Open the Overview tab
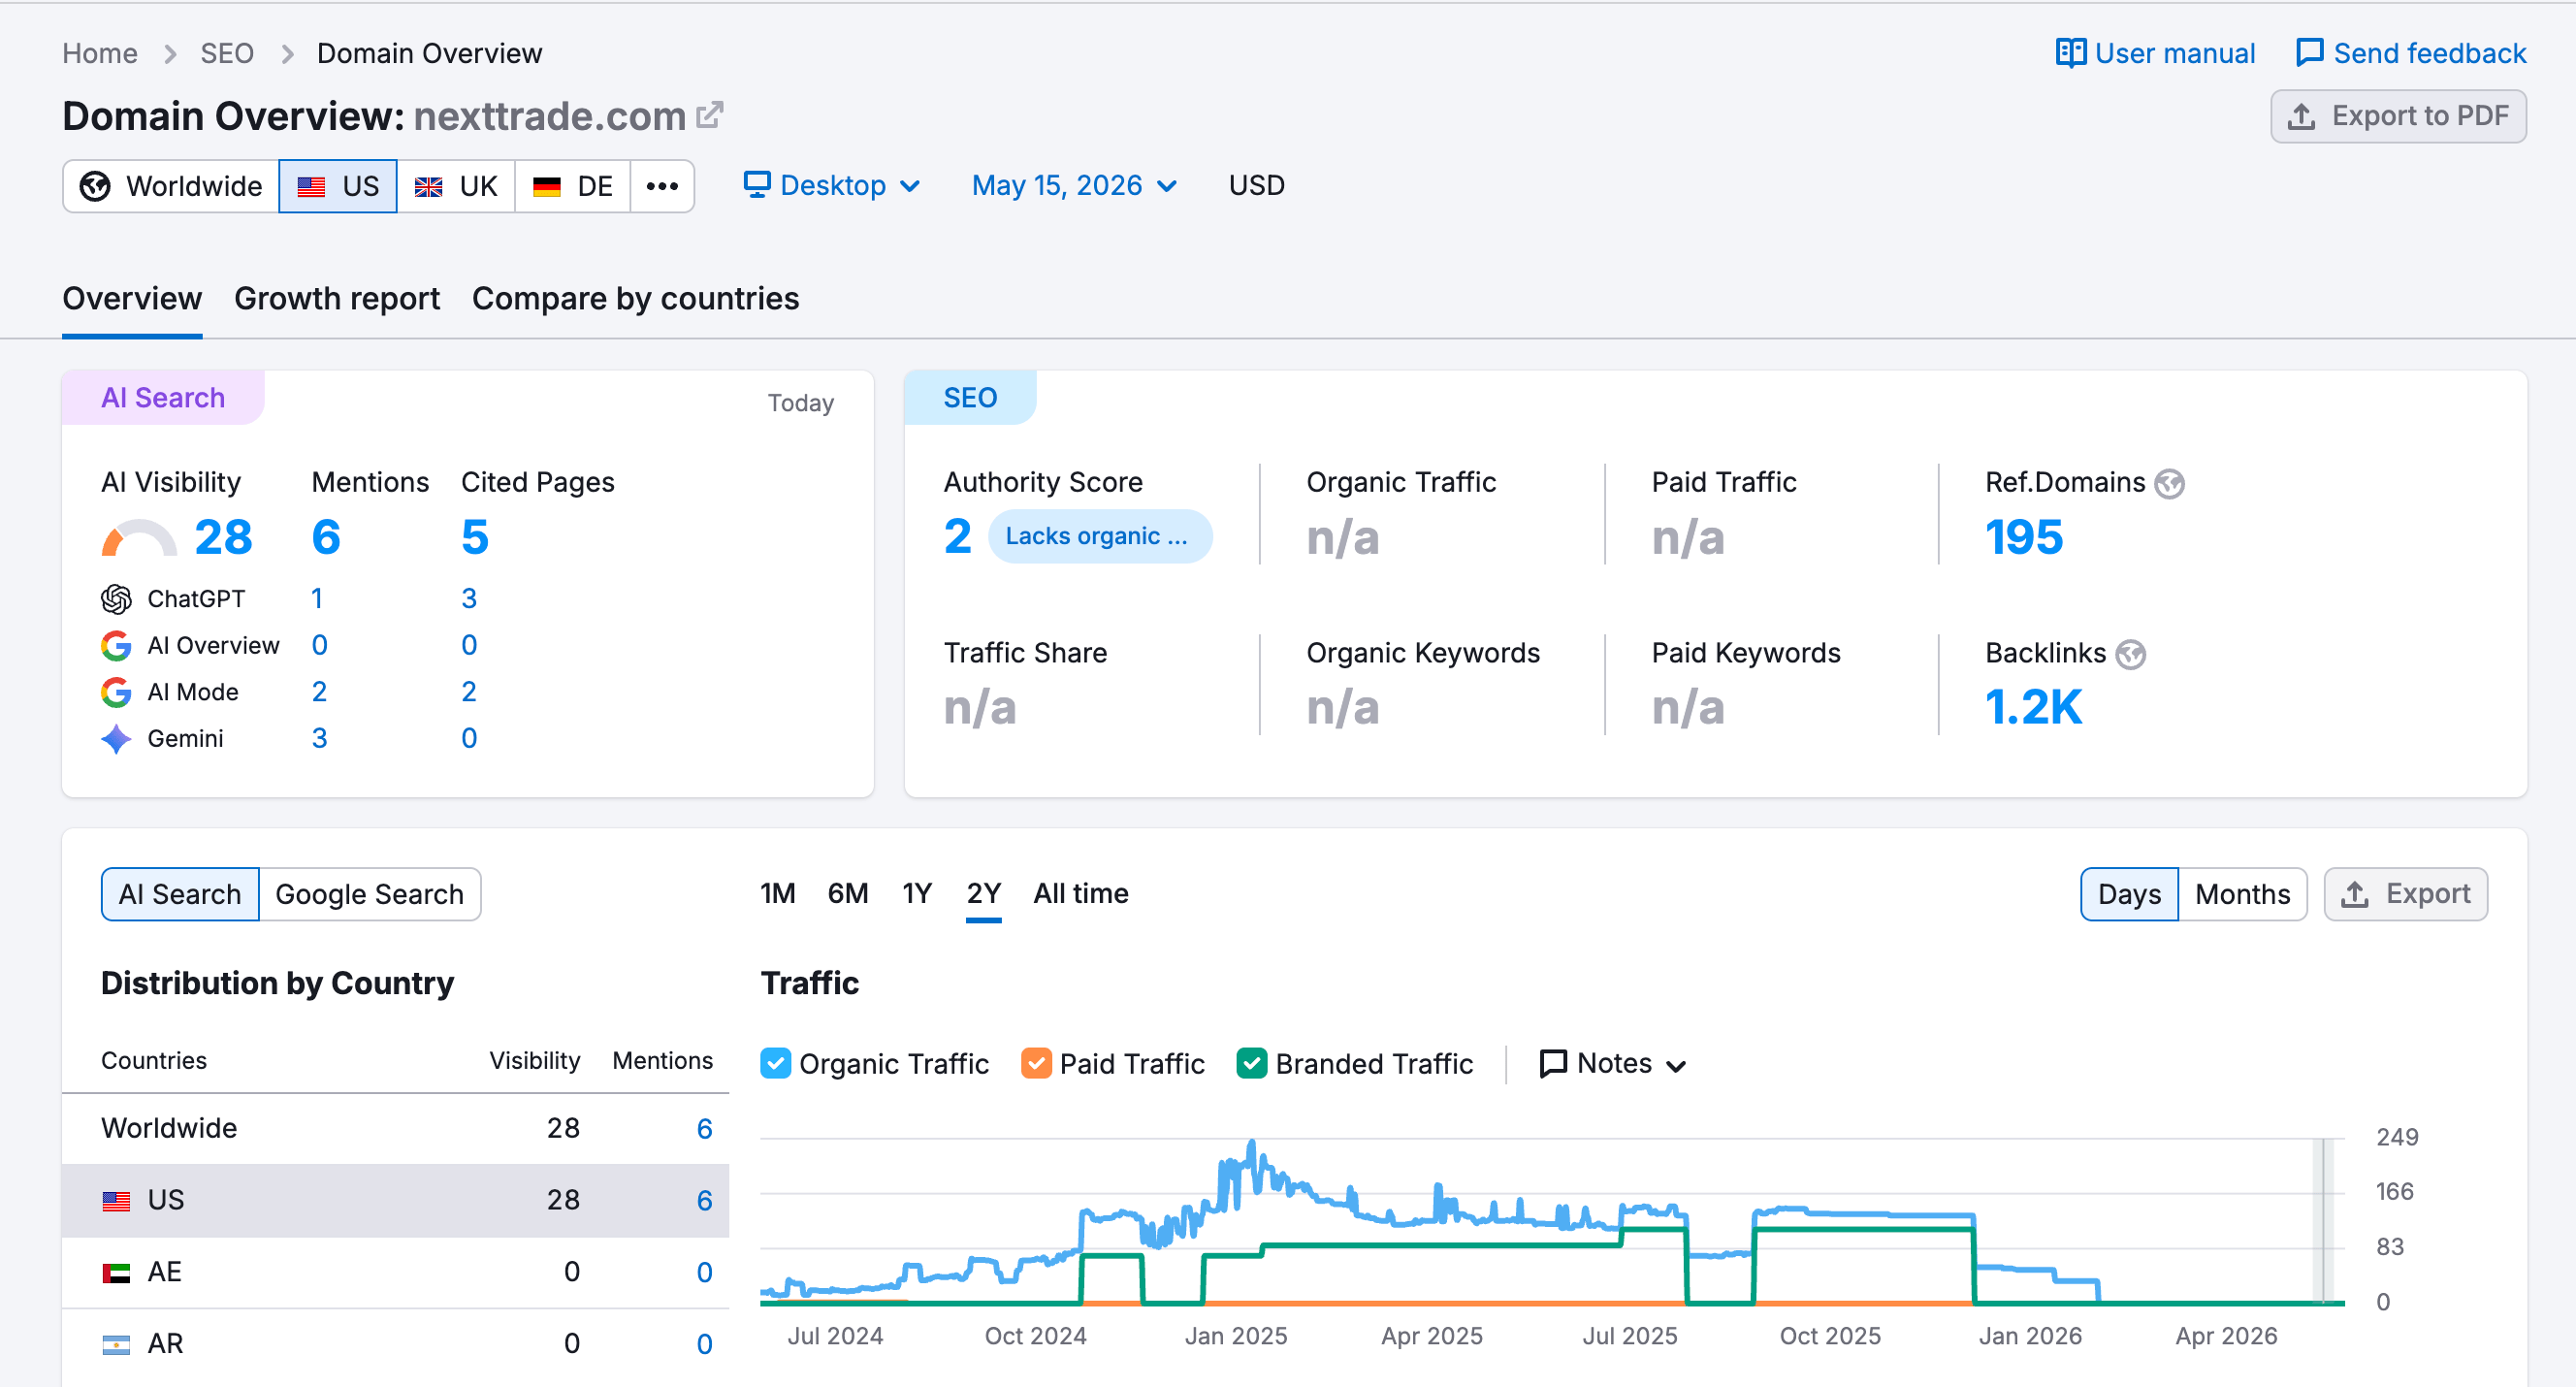The image size is (2576, 1387). [132, 299]
